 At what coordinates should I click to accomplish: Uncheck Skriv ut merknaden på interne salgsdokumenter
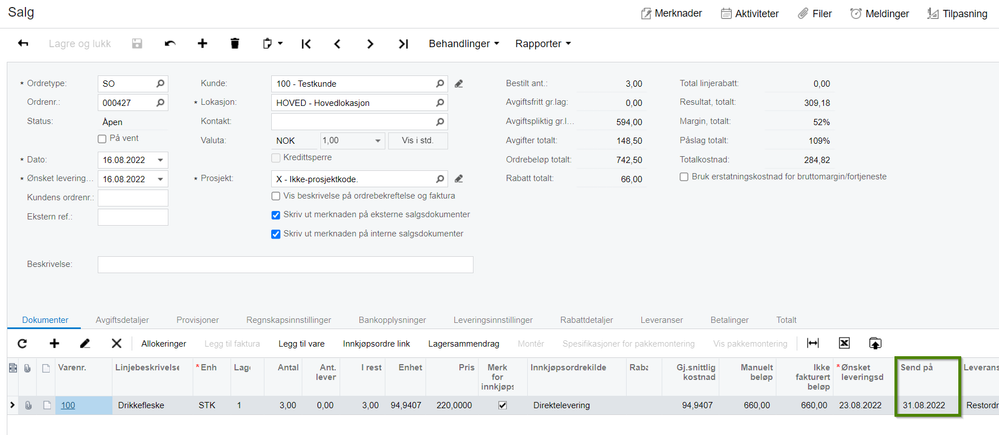[276, 234]
